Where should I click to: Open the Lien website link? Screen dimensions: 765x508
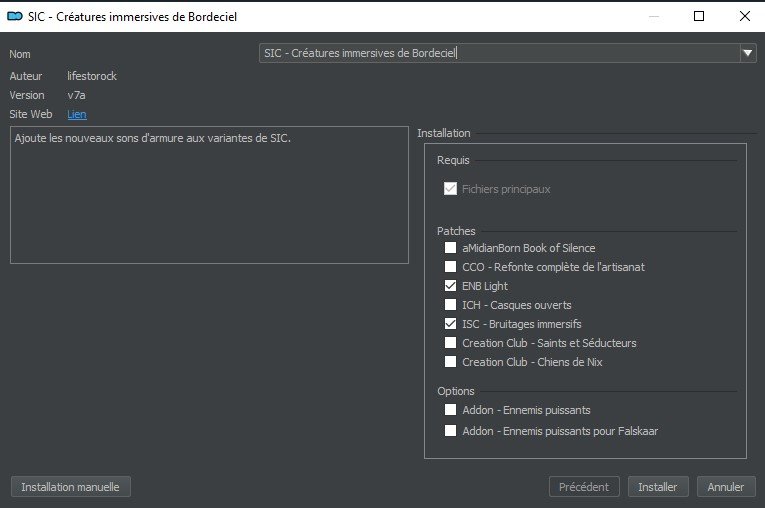[77, 115]
